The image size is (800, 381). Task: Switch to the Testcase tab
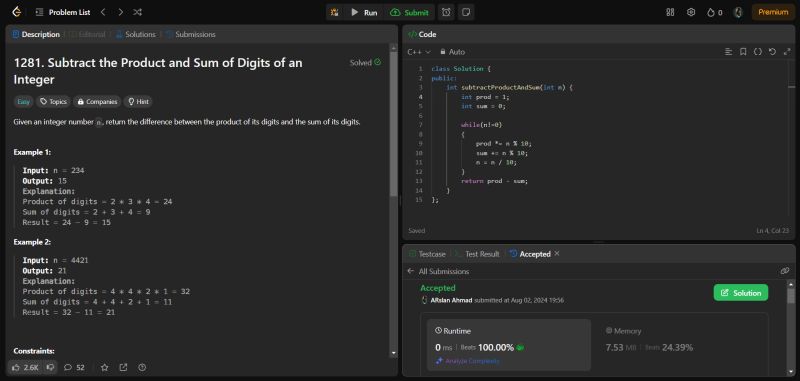427,254
